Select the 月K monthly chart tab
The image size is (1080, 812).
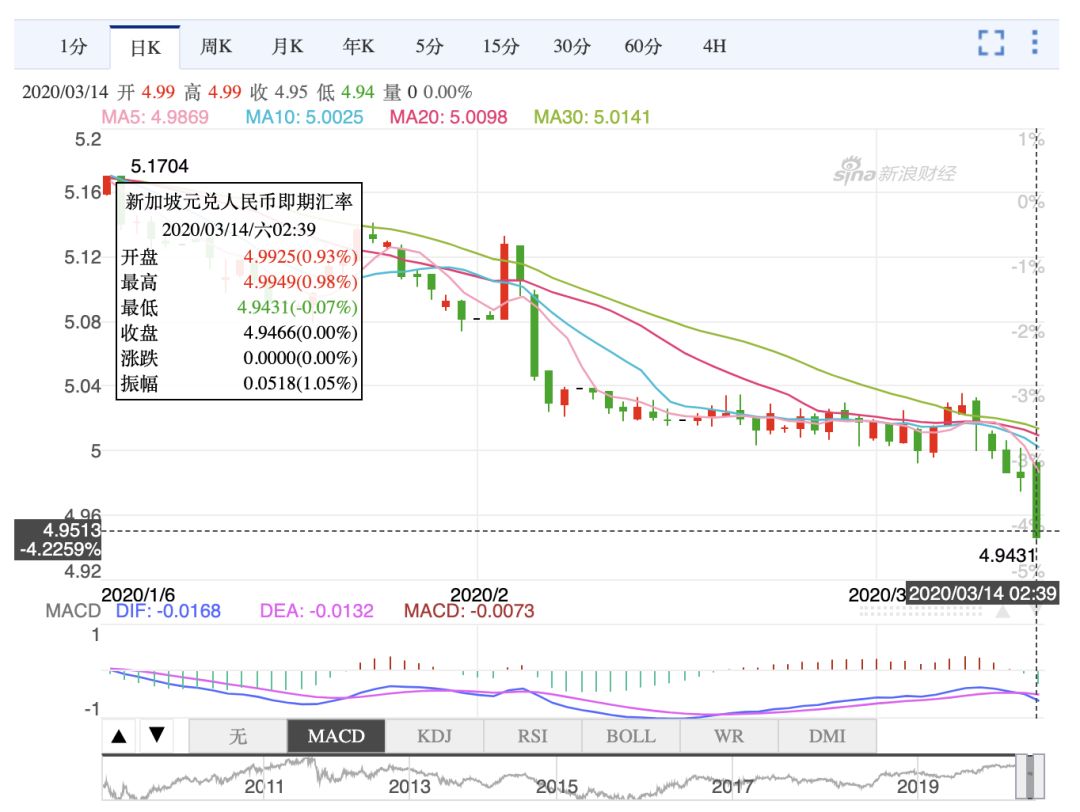point(288,46)
